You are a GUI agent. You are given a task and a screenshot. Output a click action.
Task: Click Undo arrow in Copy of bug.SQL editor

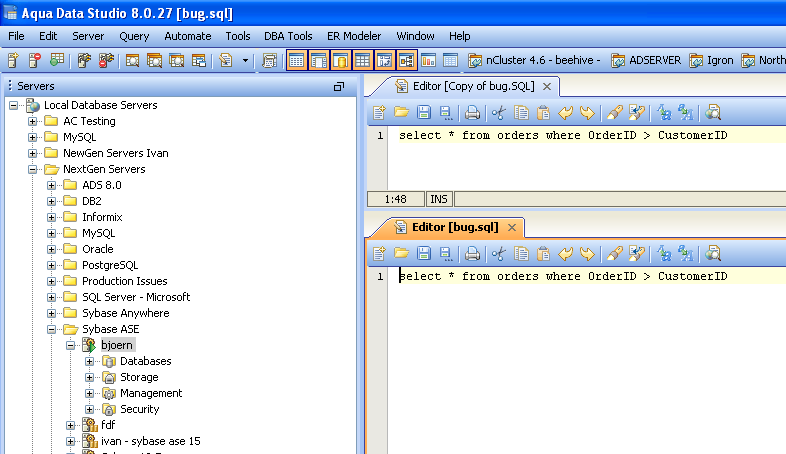565,113
